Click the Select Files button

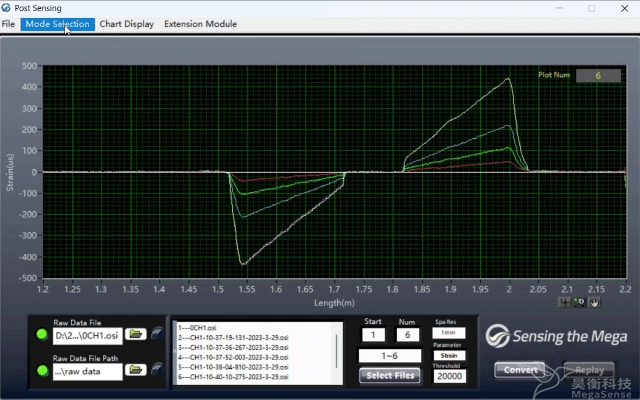[389, 376]
